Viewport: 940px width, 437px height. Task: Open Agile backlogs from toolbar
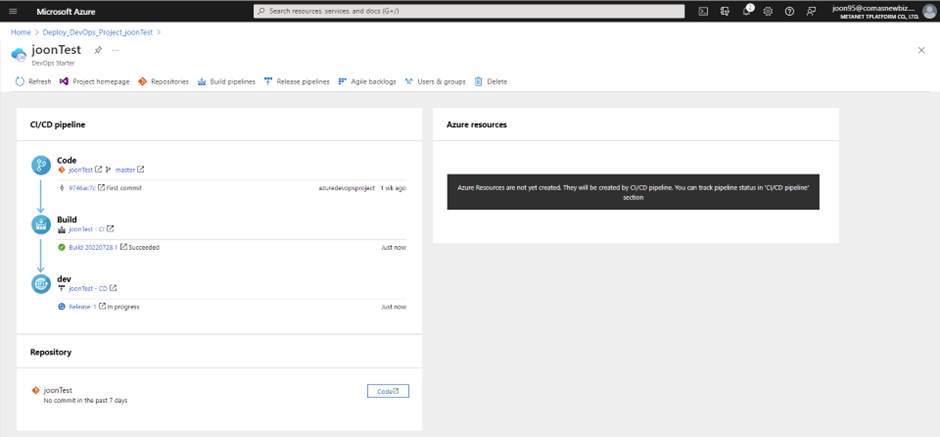[x=367, y=82]
